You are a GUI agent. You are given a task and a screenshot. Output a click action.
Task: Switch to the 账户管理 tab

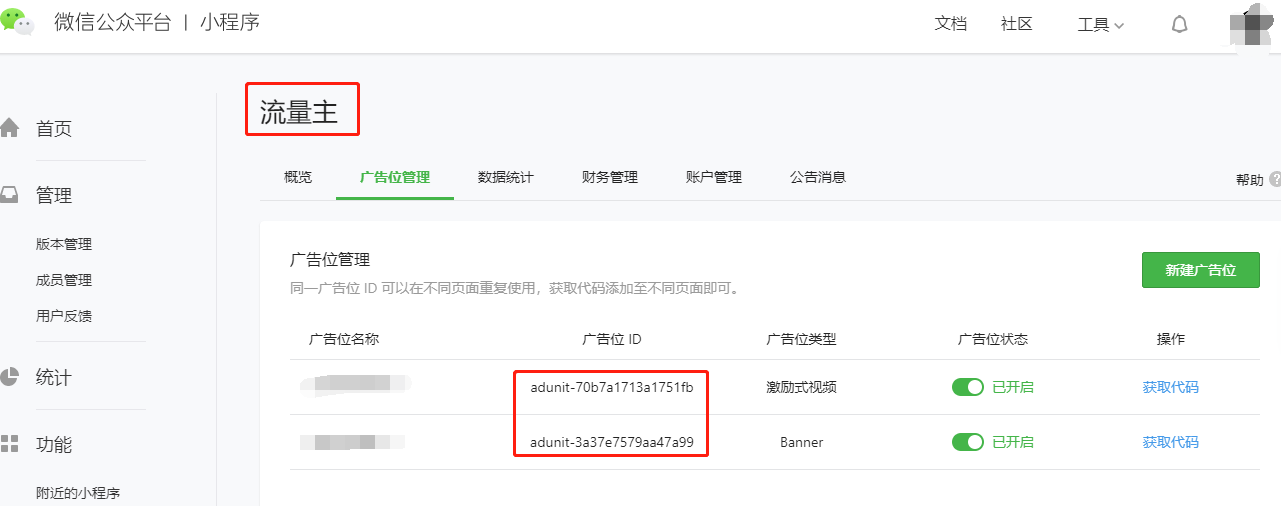click(x=714, y=177)
